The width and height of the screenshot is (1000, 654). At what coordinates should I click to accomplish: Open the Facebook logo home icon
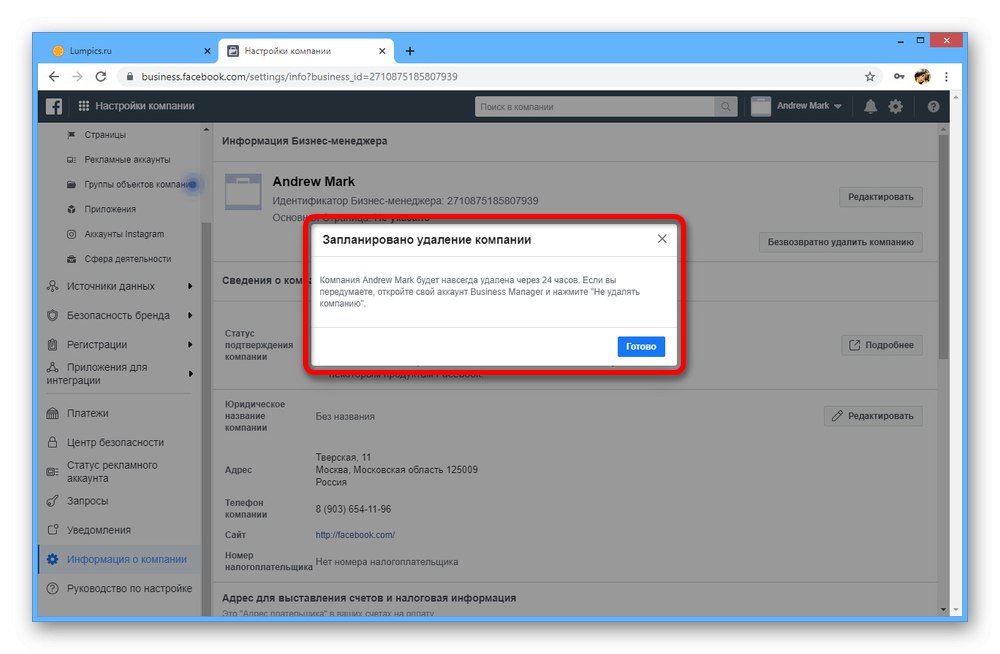pos(54,106)
